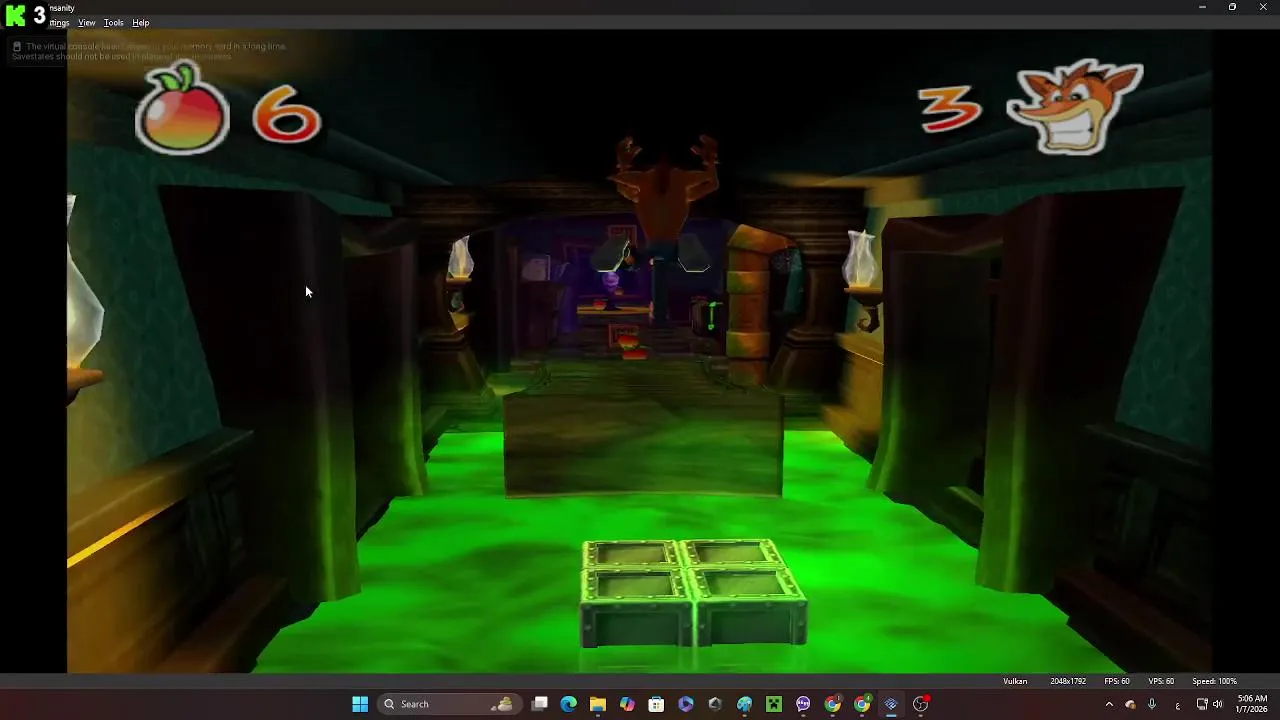This screenshot has width=1280, height=720.
Task: Open the OBS icon with red dot
Action: pos(921,704)
